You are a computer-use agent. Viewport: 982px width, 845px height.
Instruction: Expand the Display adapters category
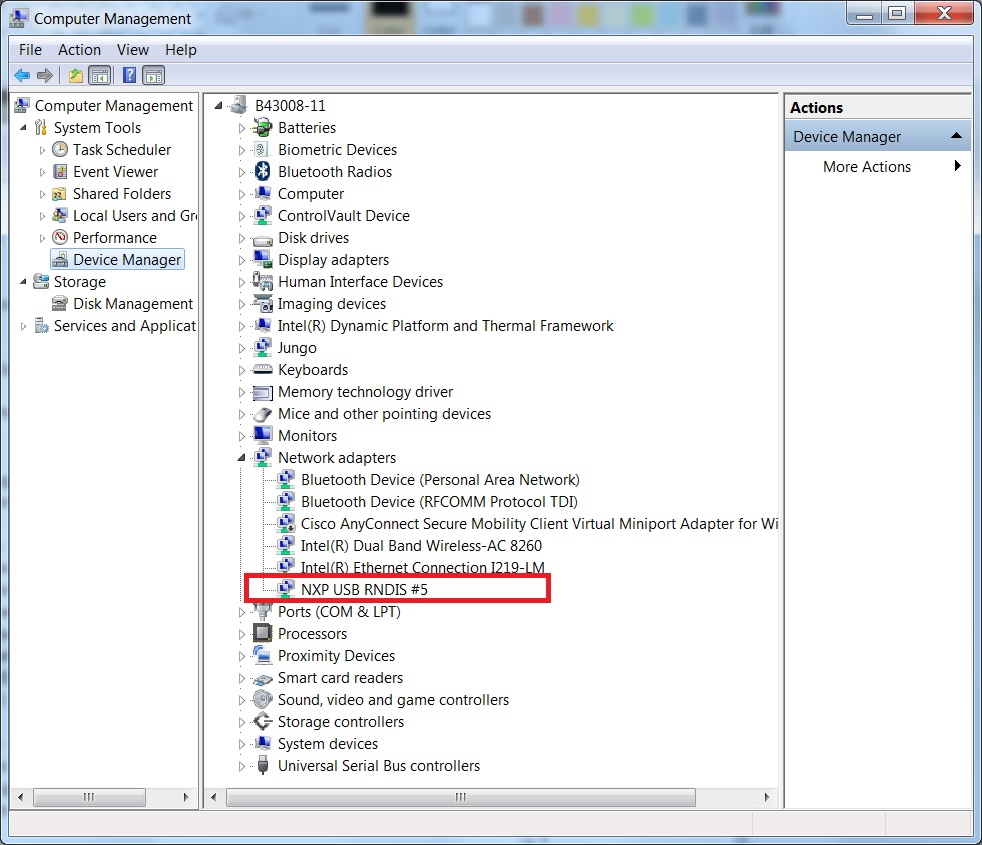click(242, 260)
